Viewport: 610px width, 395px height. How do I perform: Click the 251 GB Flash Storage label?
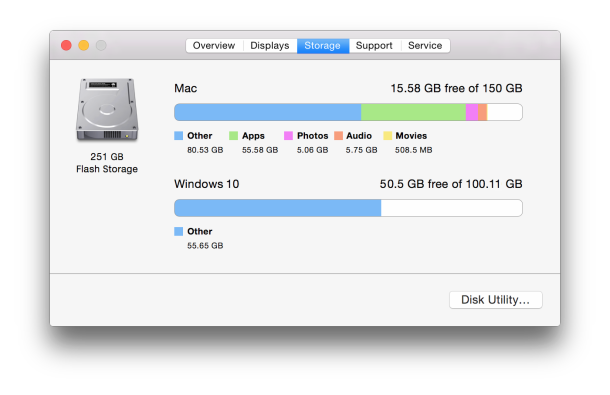point(107,163)
